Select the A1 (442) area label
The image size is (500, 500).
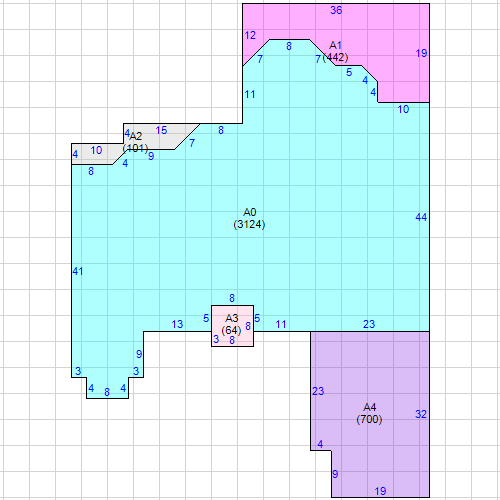(335, 51)
